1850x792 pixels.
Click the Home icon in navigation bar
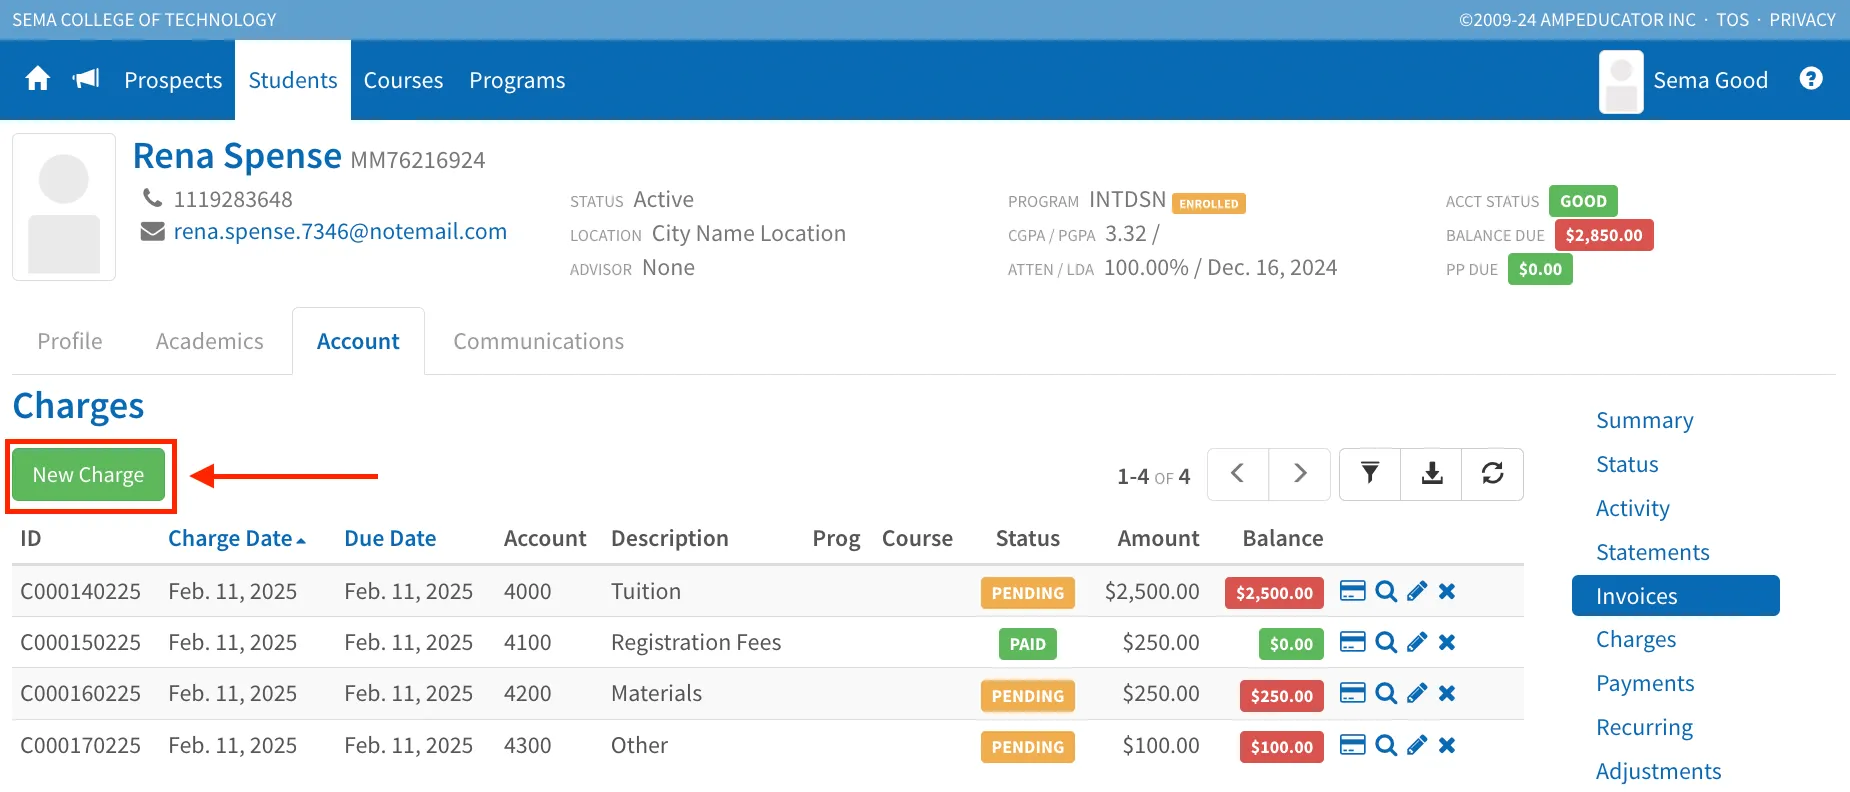click(x=38, y=79)
